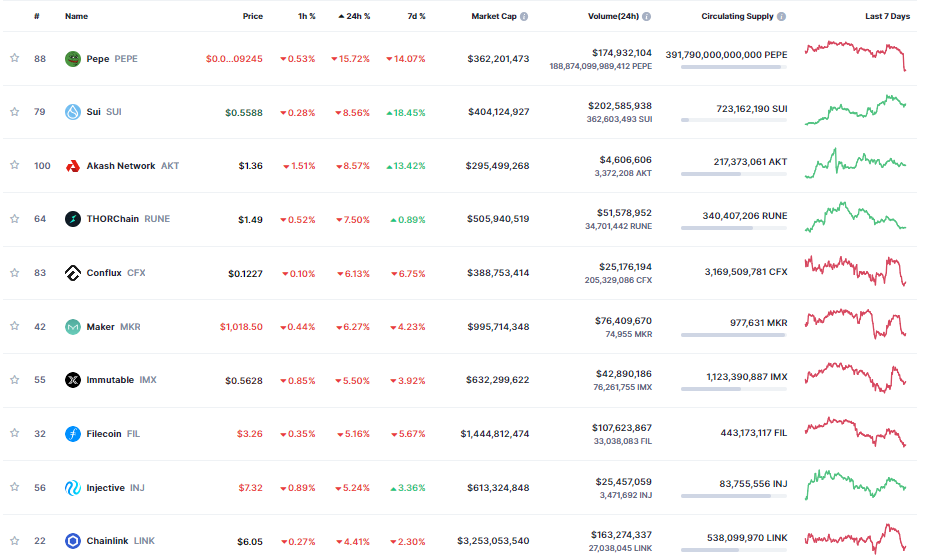Click Last 7 Days column header
Screen dimensions: 938x560
pos(888,16)
